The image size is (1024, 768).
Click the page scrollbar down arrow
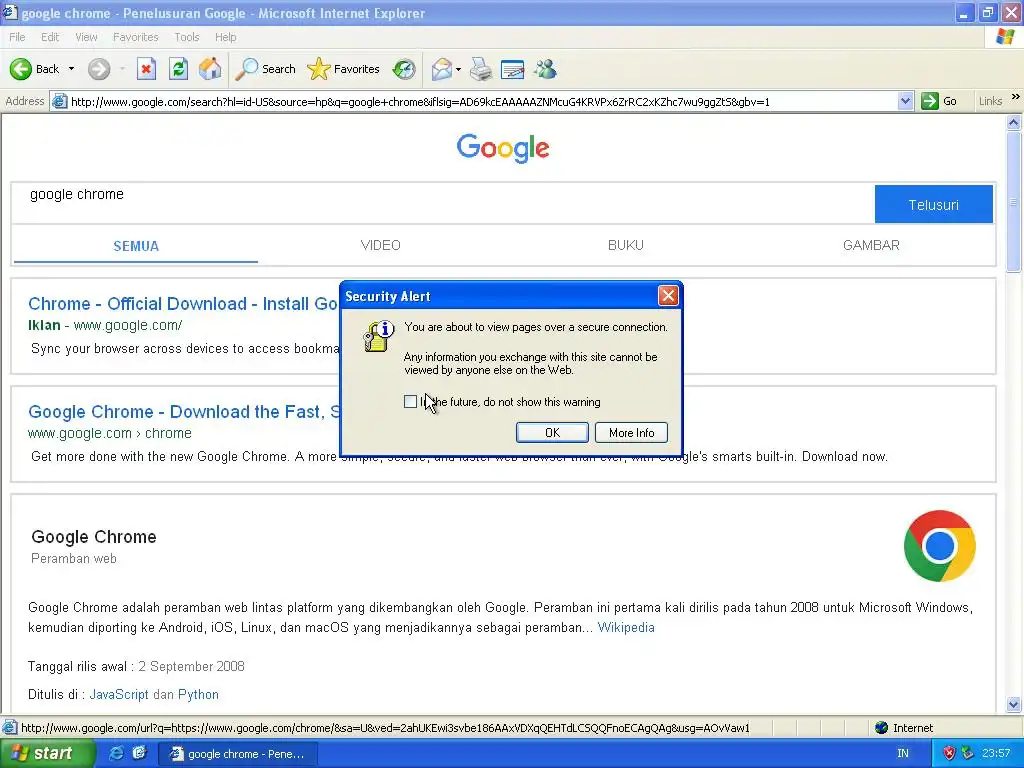1014,705
